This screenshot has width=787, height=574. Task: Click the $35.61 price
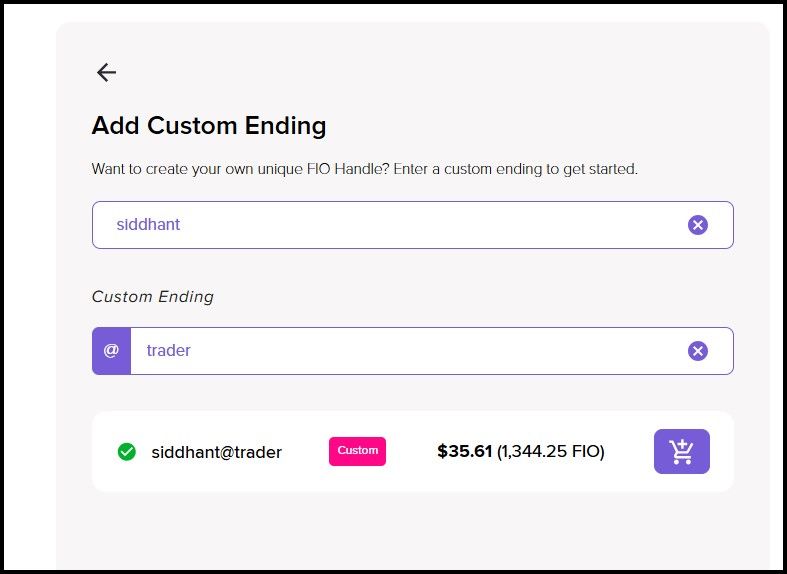(464, 452)
